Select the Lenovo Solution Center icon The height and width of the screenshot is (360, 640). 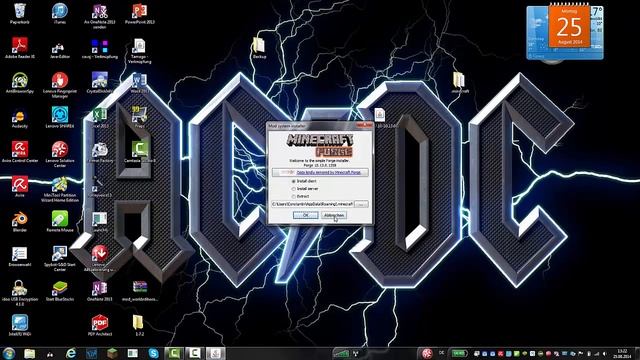(x=60, y=154)
